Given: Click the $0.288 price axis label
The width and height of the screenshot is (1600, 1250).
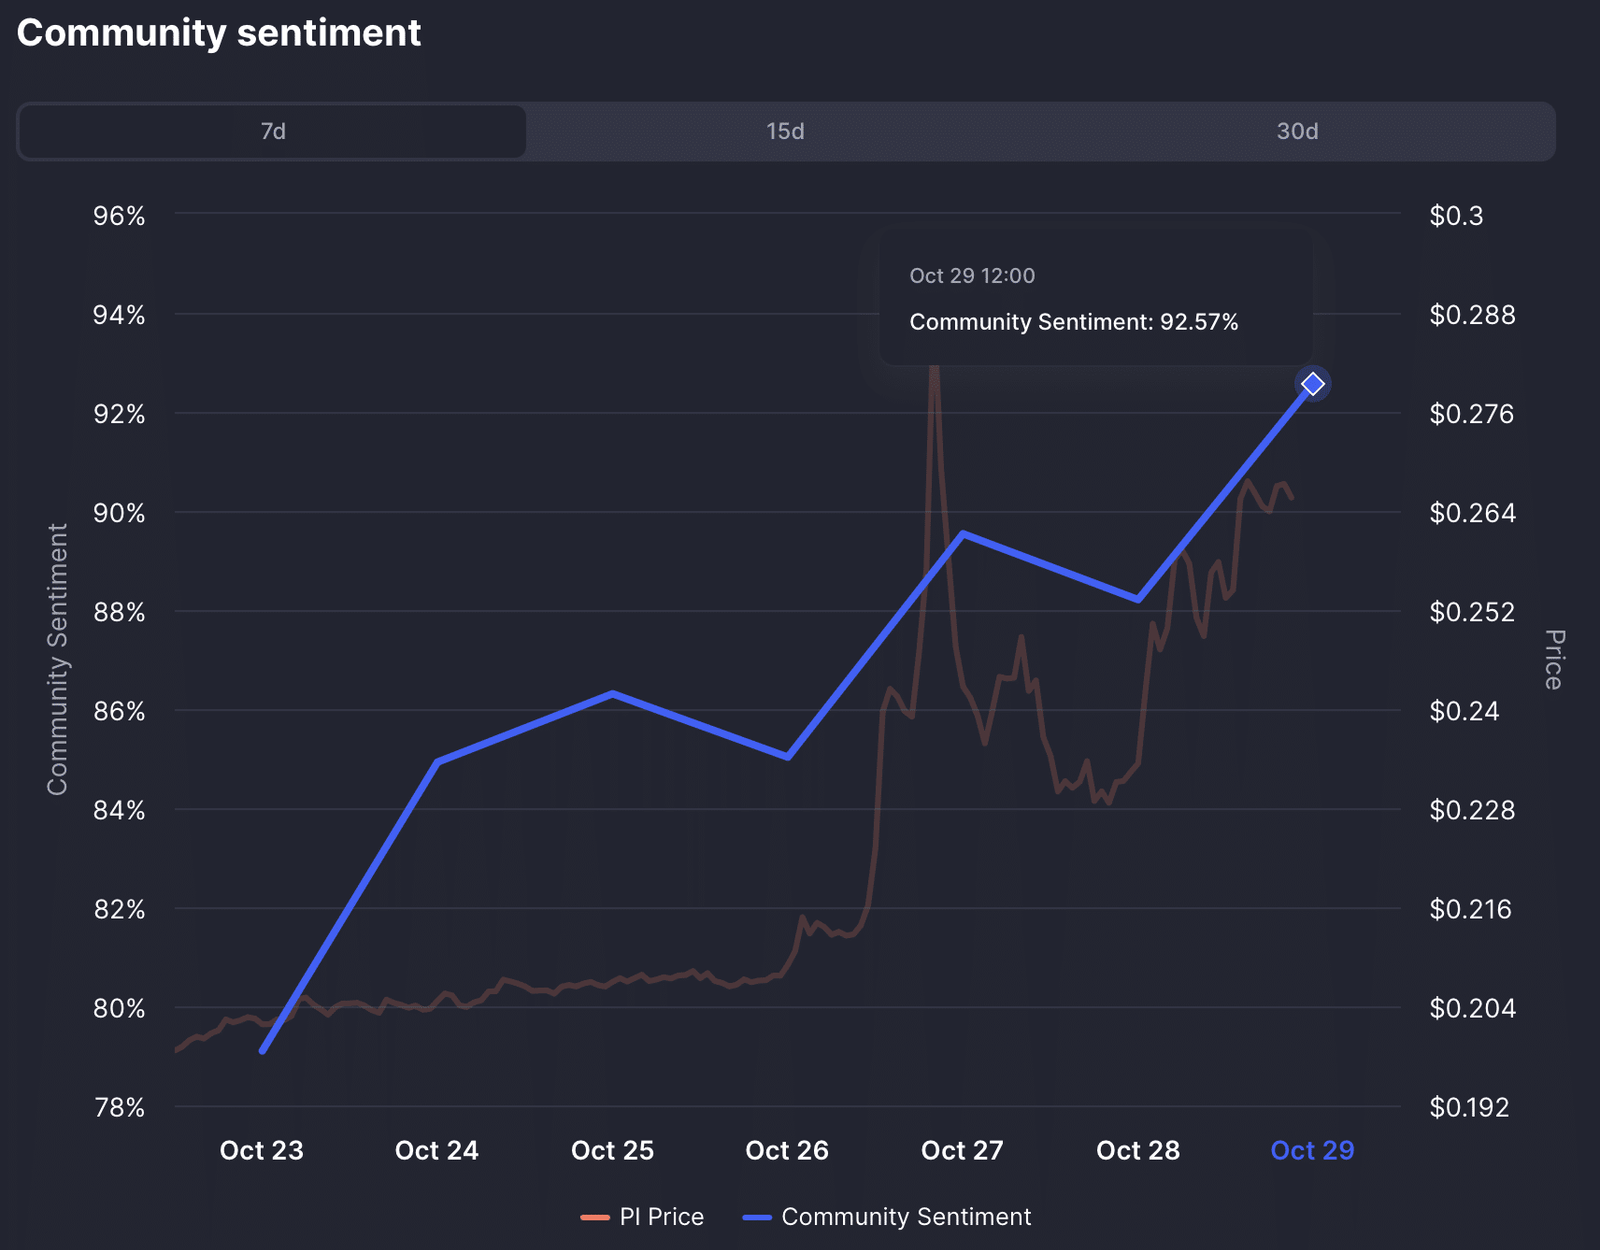Looking at the screenshot, I should (x=1472, y=315).
